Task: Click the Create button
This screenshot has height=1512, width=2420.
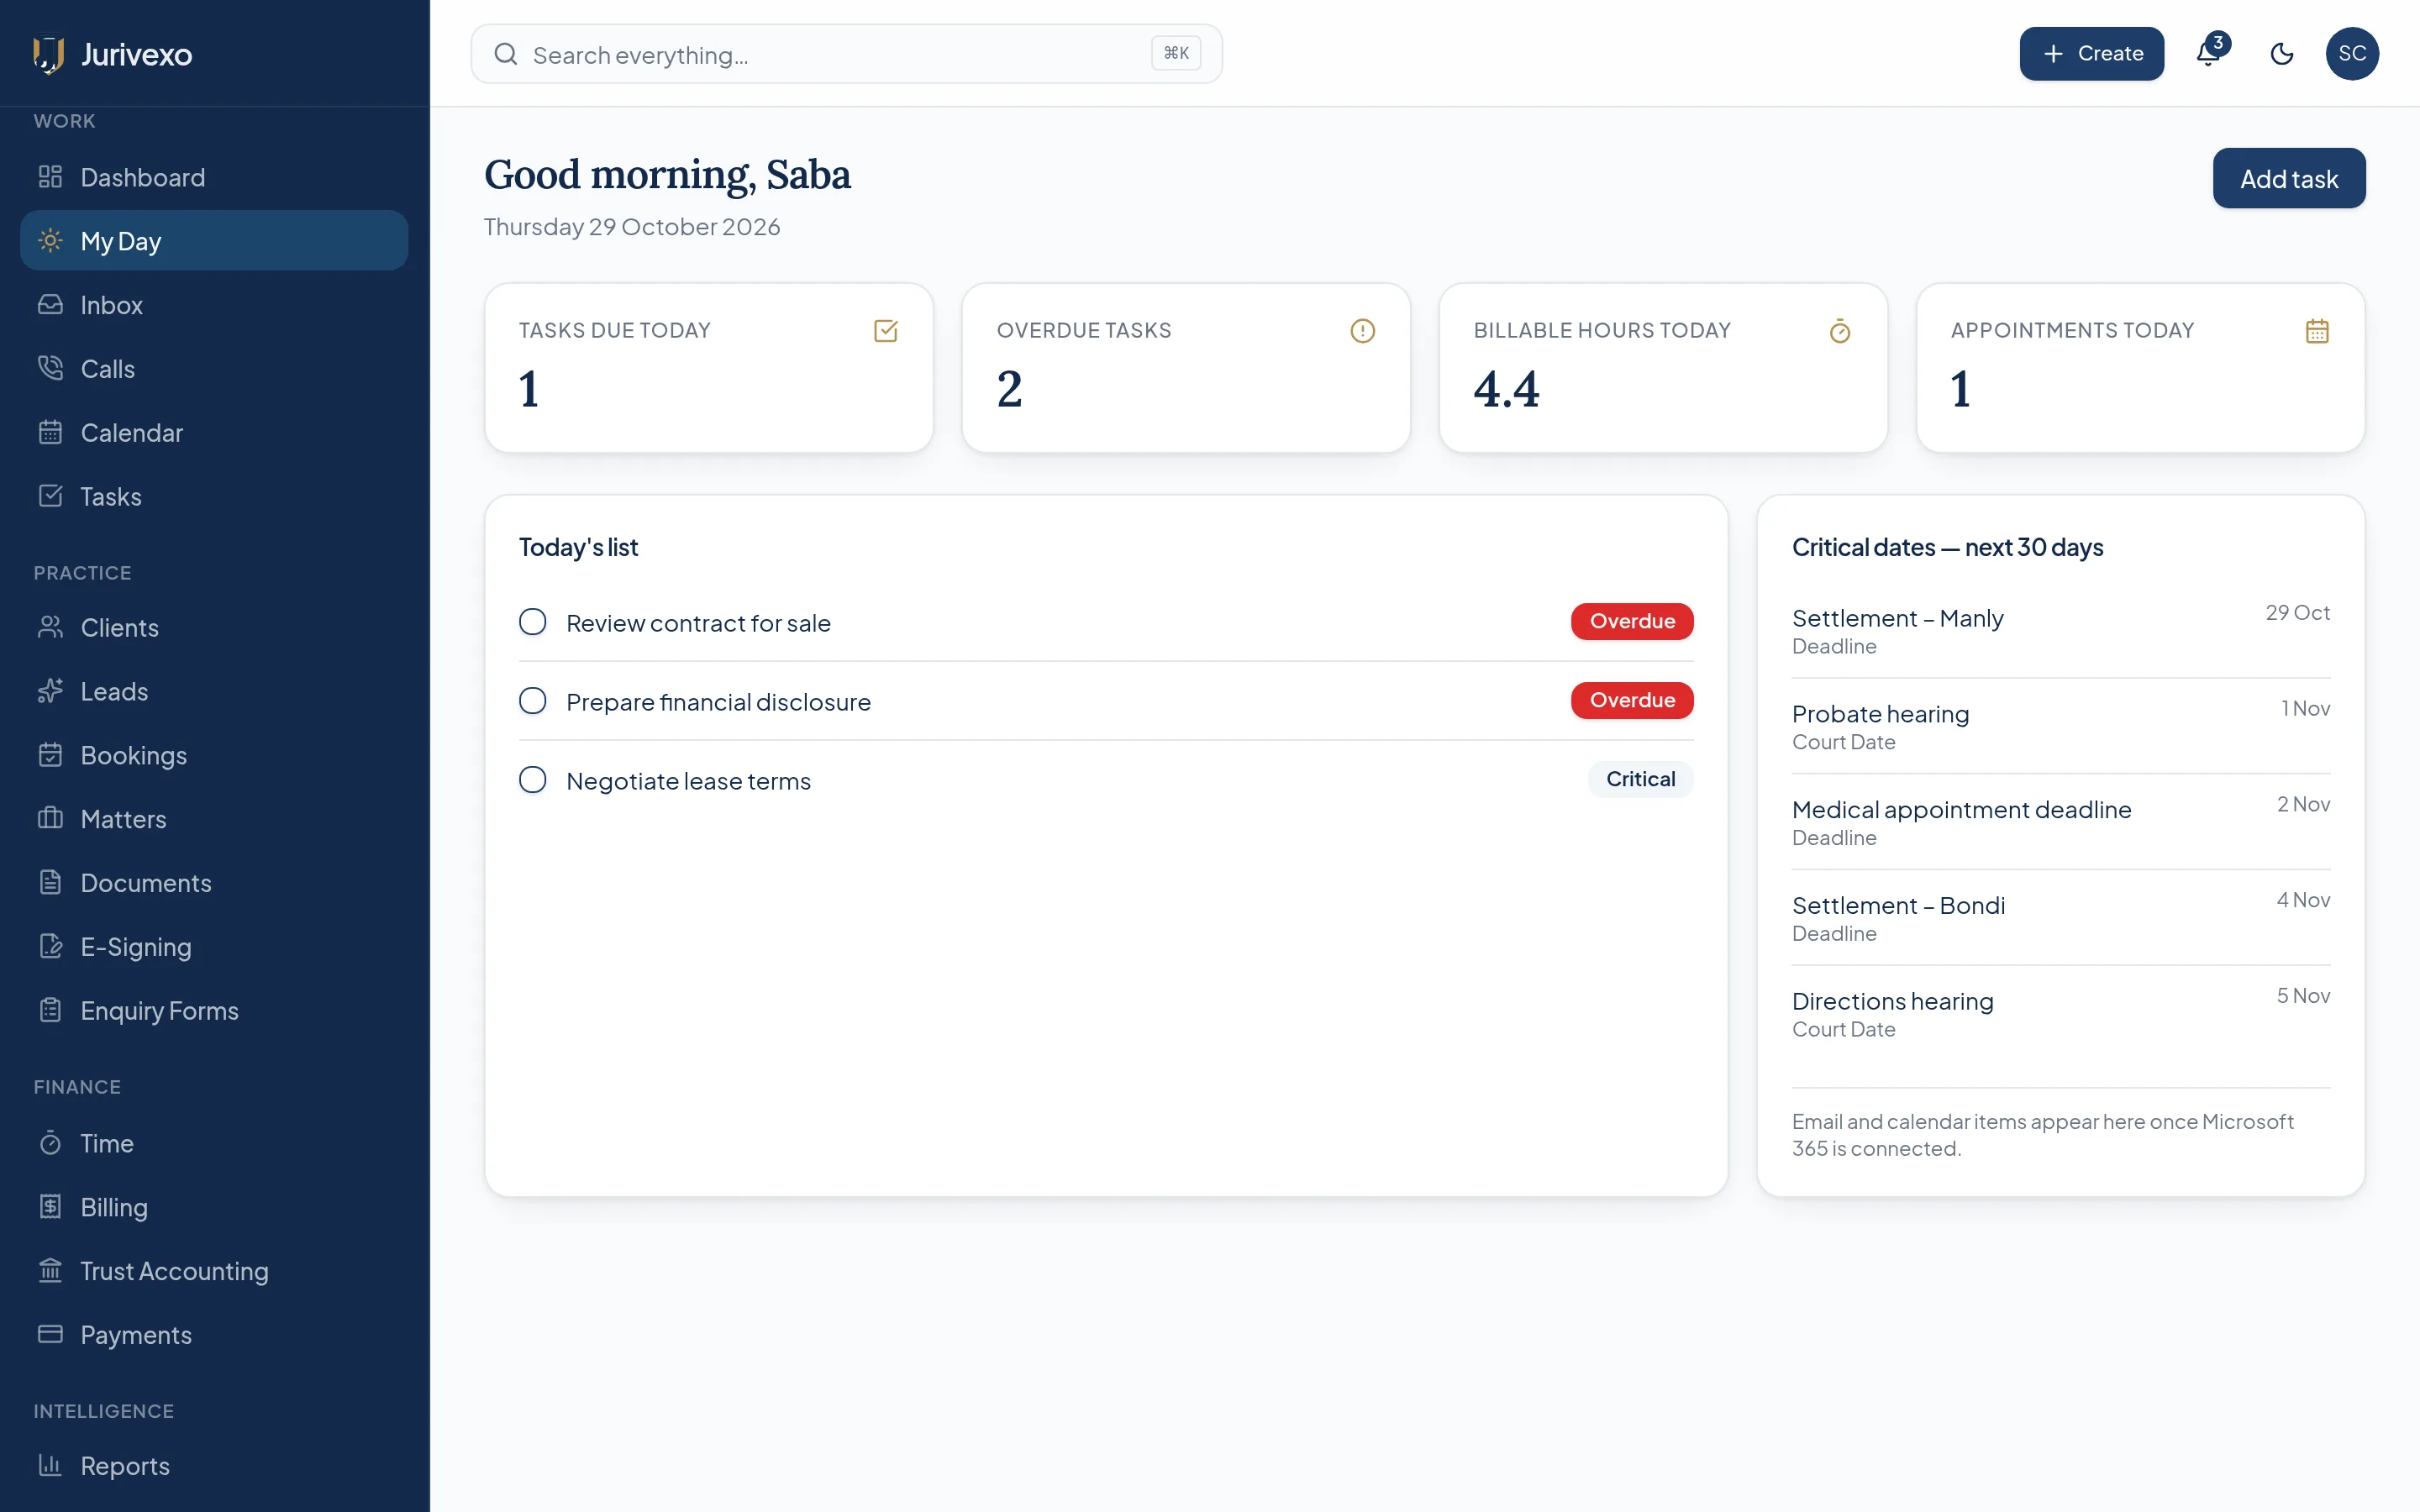Action: [x=2091, y=54]
